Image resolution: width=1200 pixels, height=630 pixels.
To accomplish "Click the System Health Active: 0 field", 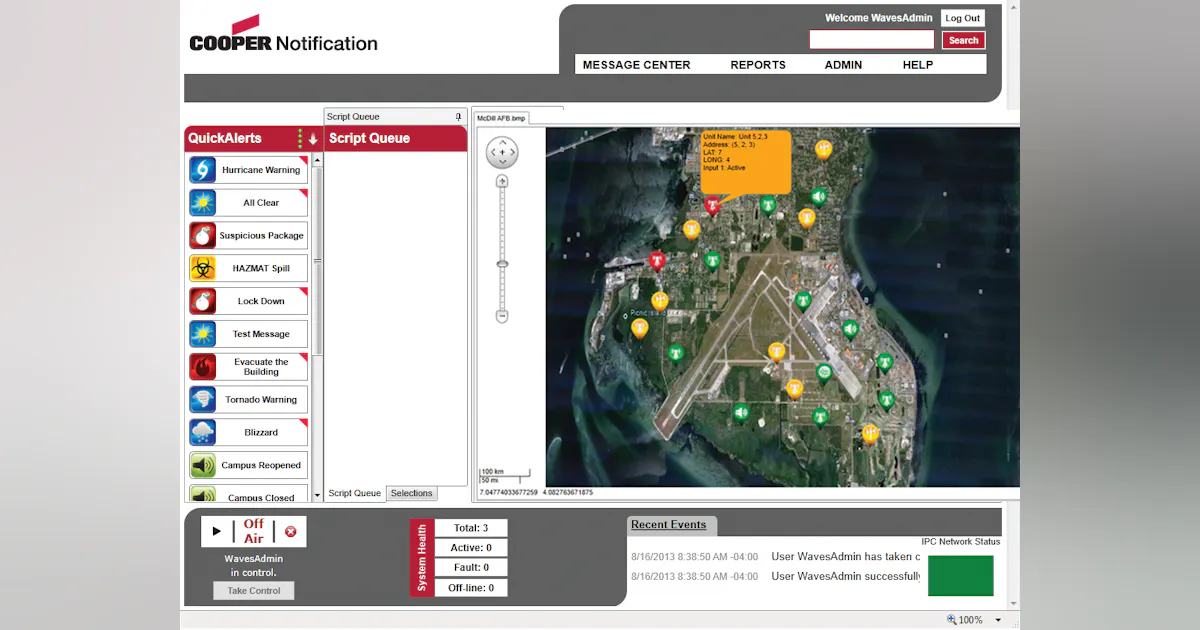I will tap(471, 548).
